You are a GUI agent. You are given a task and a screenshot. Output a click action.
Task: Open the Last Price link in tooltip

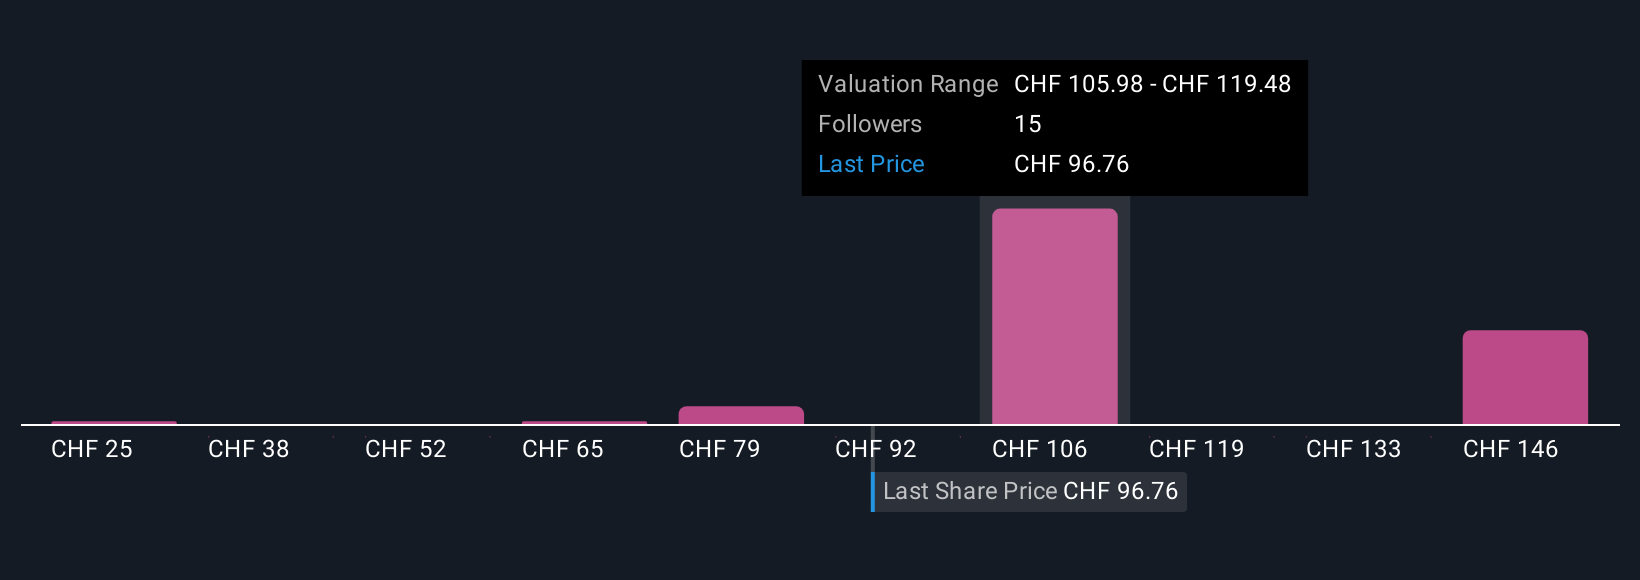point(871,164)
